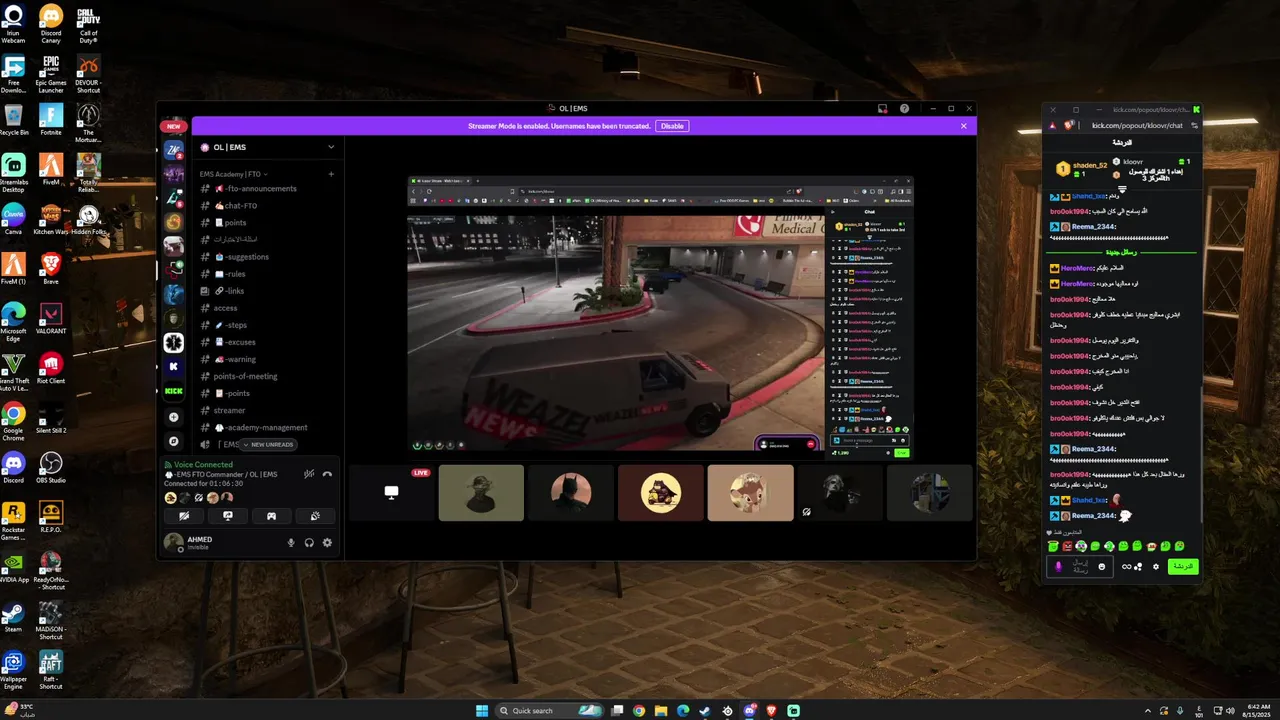The height and width of the screenshot is (720, 1280).
Task: Open Kick chat settings gear
Action: click(x=1156, y=567)
